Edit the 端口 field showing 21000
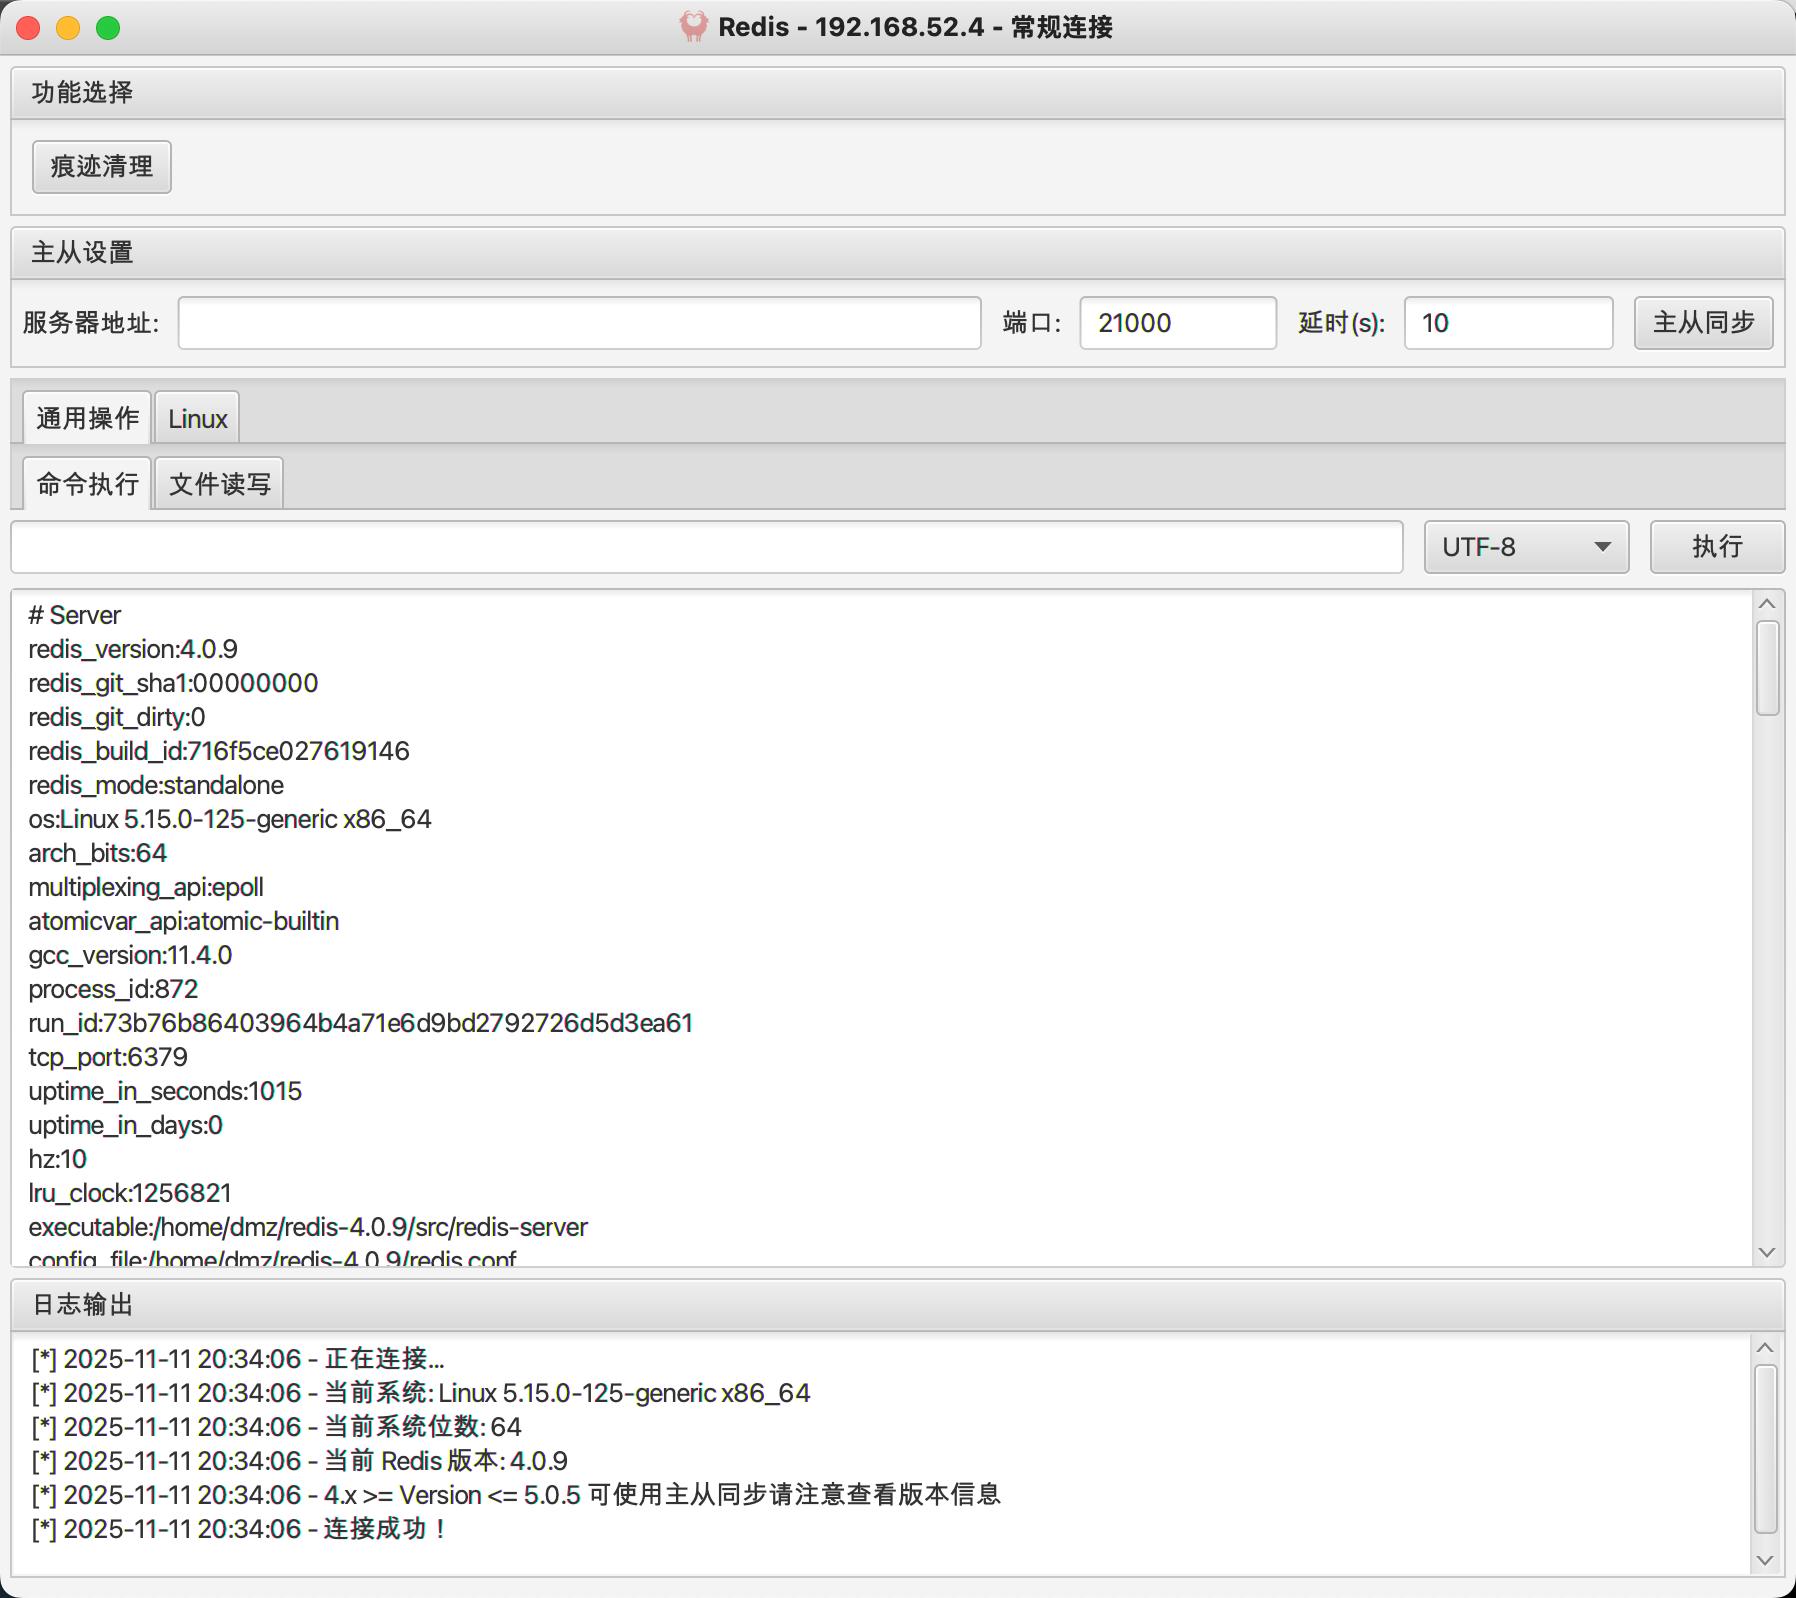 coord(1178,323)
